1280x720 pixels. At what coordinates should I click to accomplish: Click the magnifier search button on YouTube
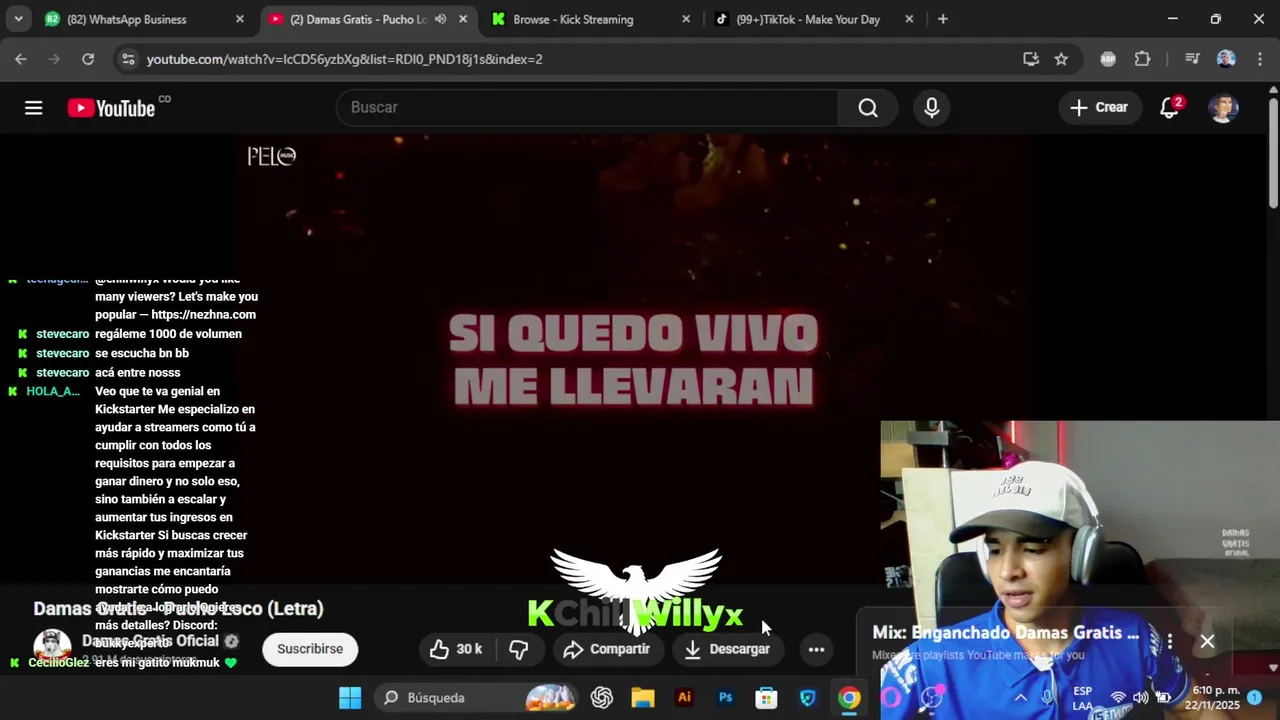pyautogui.click(x=868, y=108)
